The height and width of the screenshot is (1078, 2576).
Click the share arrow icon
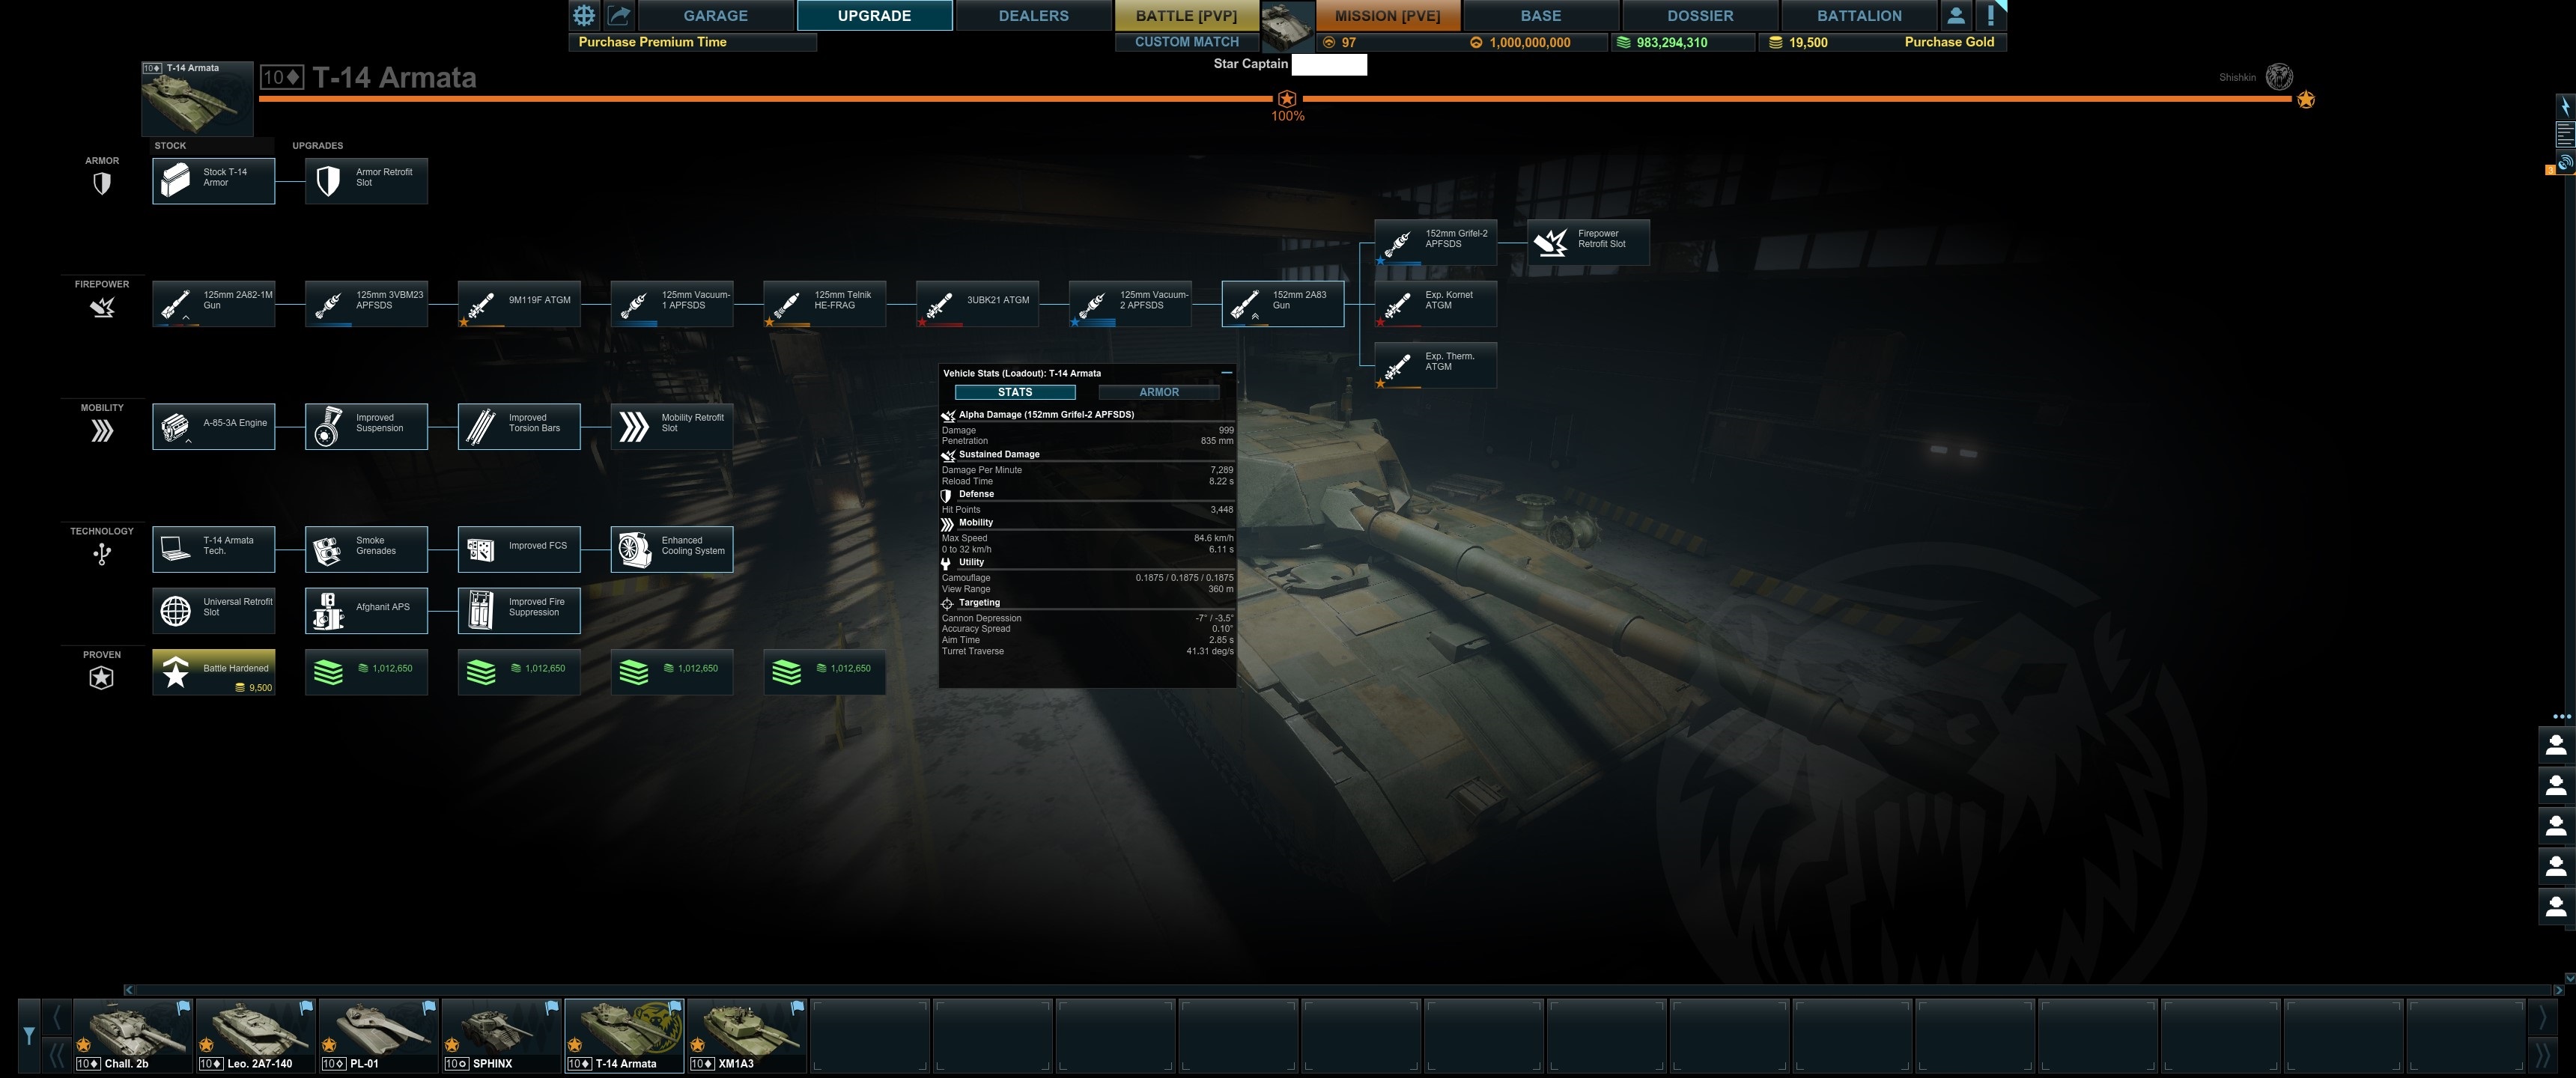point(619,15)
